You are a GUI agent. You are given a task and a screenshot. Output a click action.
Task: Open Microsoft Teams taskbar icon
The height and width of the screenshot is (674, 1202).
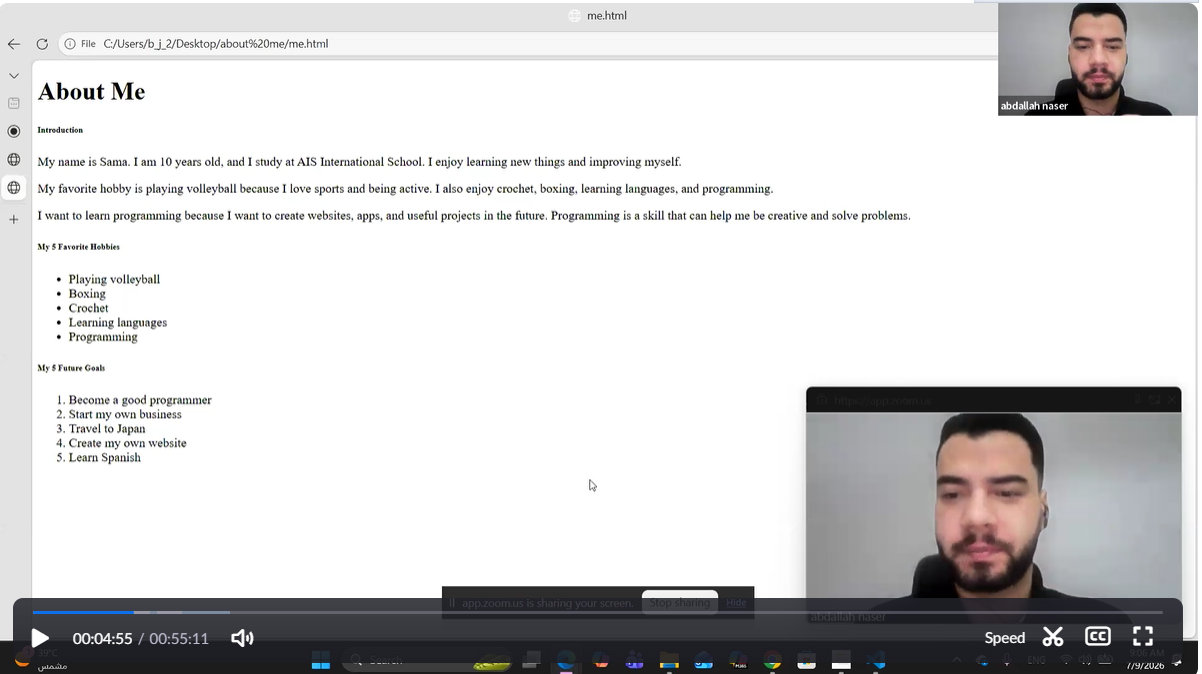pyautogui.click(x=635, y=660)
